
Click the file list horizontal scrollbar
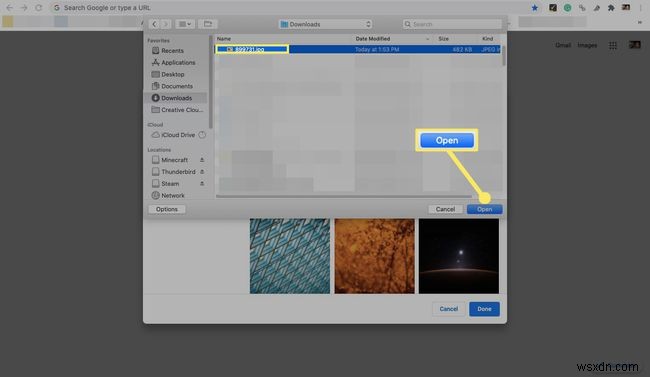click(344, 197)
